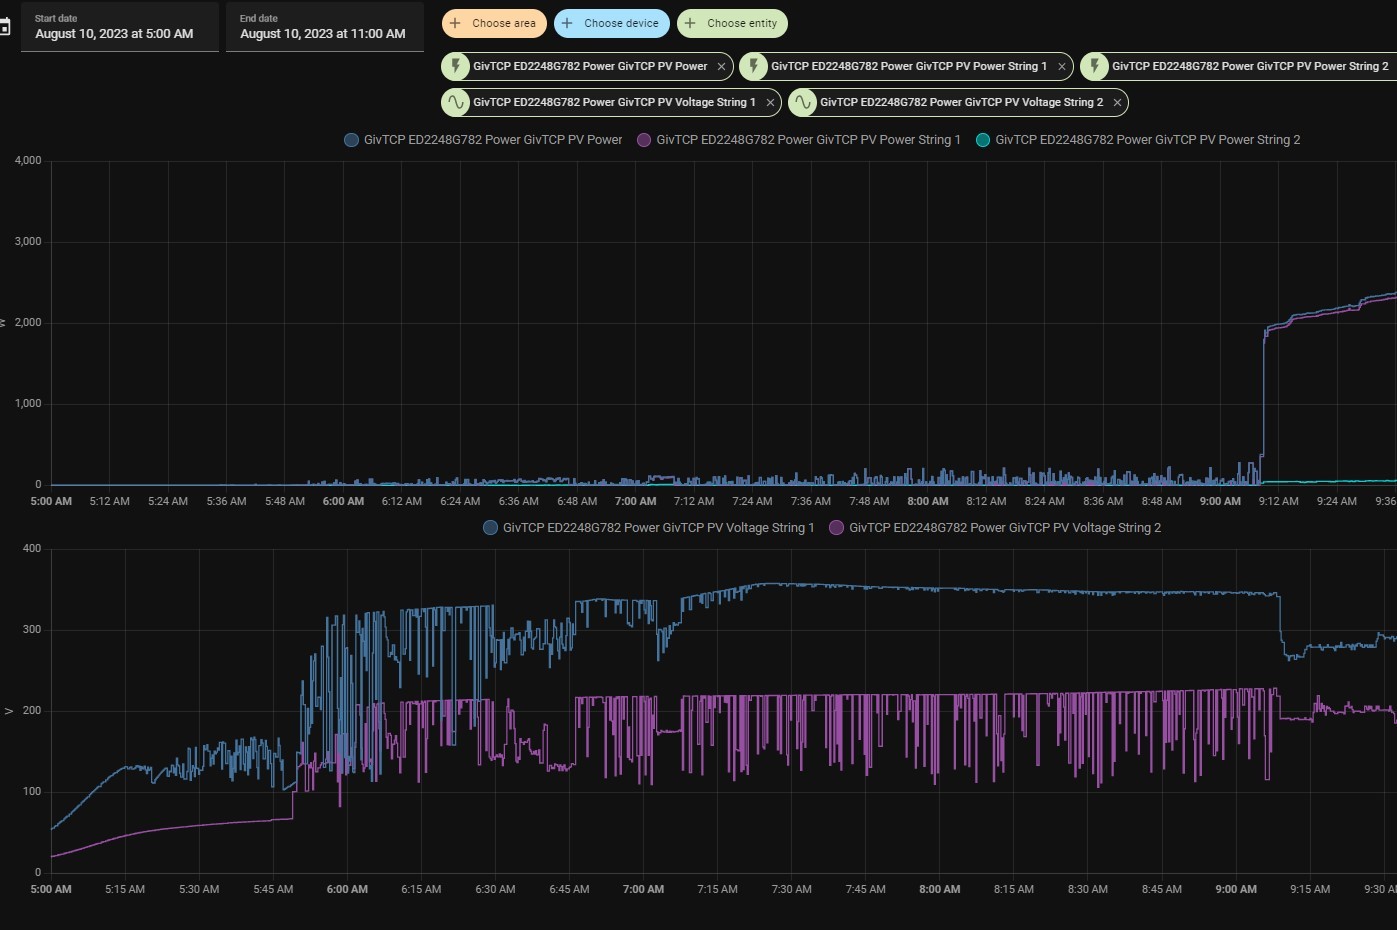Remove the PV Power String 1 entity chip
The width and height of the screenshot is (1397, 930).
coord(1062,67)
